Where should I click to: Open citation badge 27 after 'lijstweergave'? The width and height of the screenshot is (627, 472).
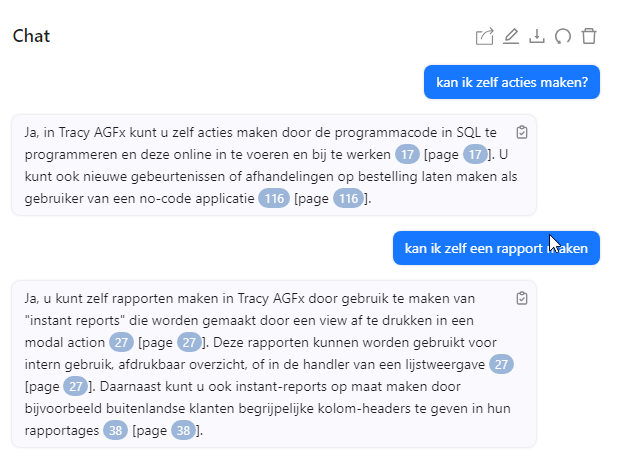pos(501,364)
